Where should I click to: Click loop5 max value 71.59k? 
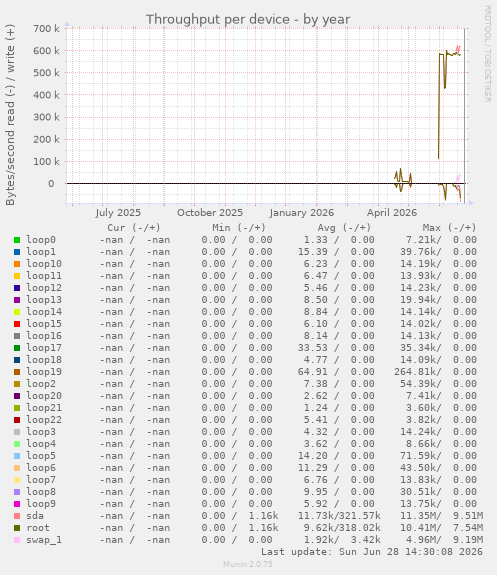click(421, 456)
